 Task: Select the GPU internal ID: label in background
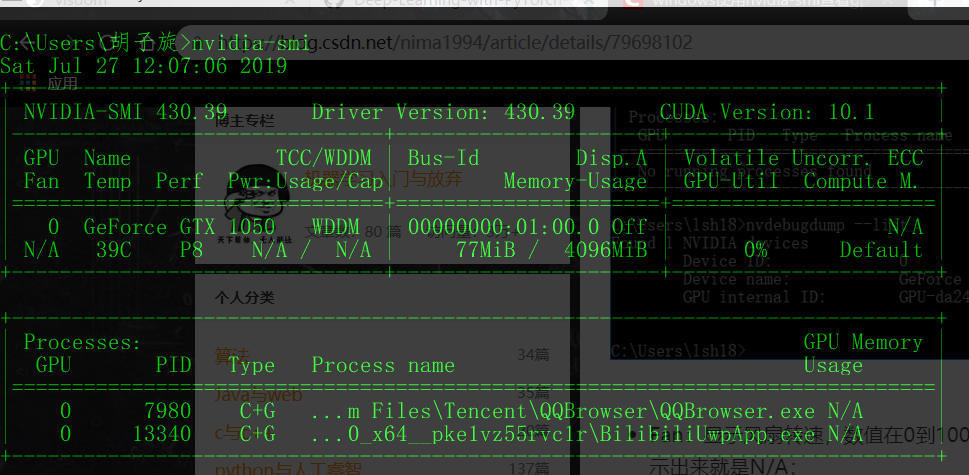point(754,297)
